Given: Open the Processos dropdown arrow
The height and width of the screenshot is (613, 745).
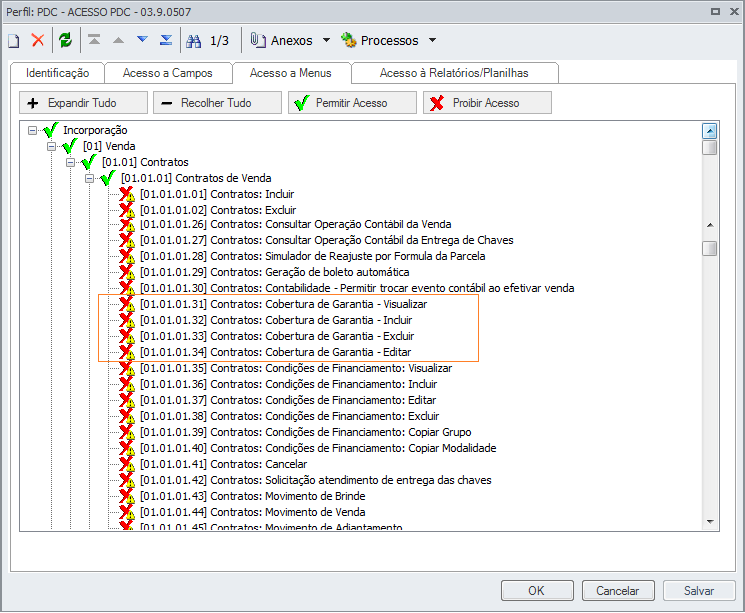Looking at the screenshot, I should coord(432,40).
